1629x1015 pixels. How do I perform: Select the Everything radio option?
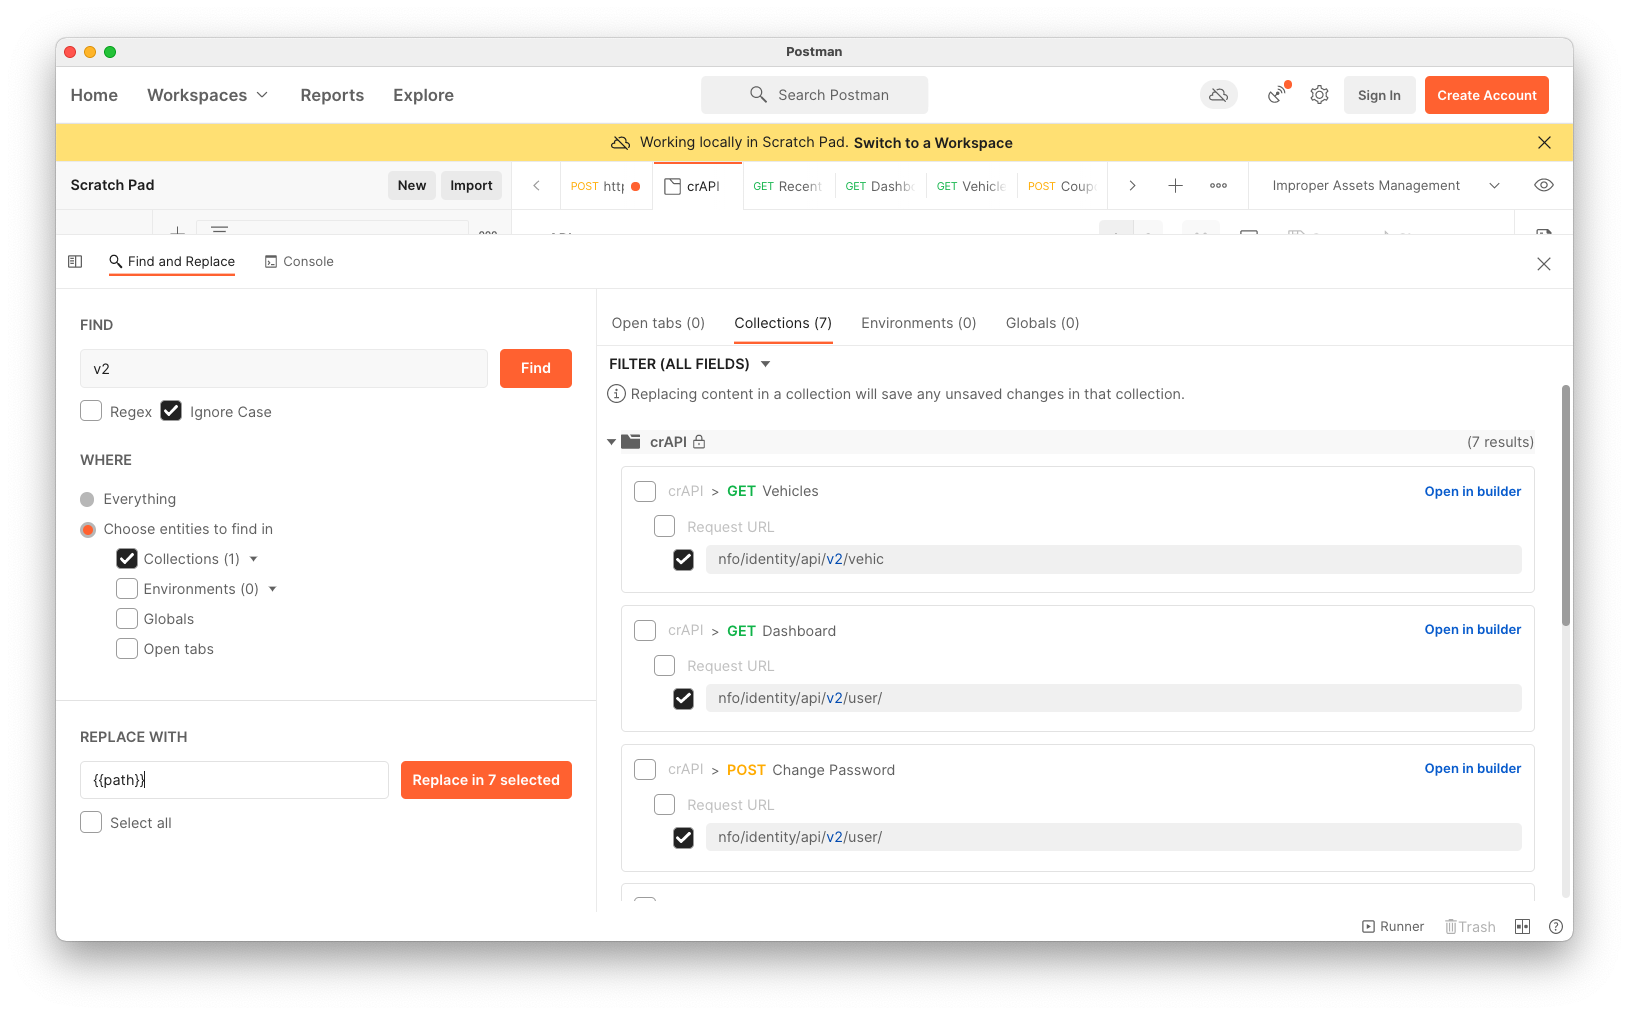87,499
